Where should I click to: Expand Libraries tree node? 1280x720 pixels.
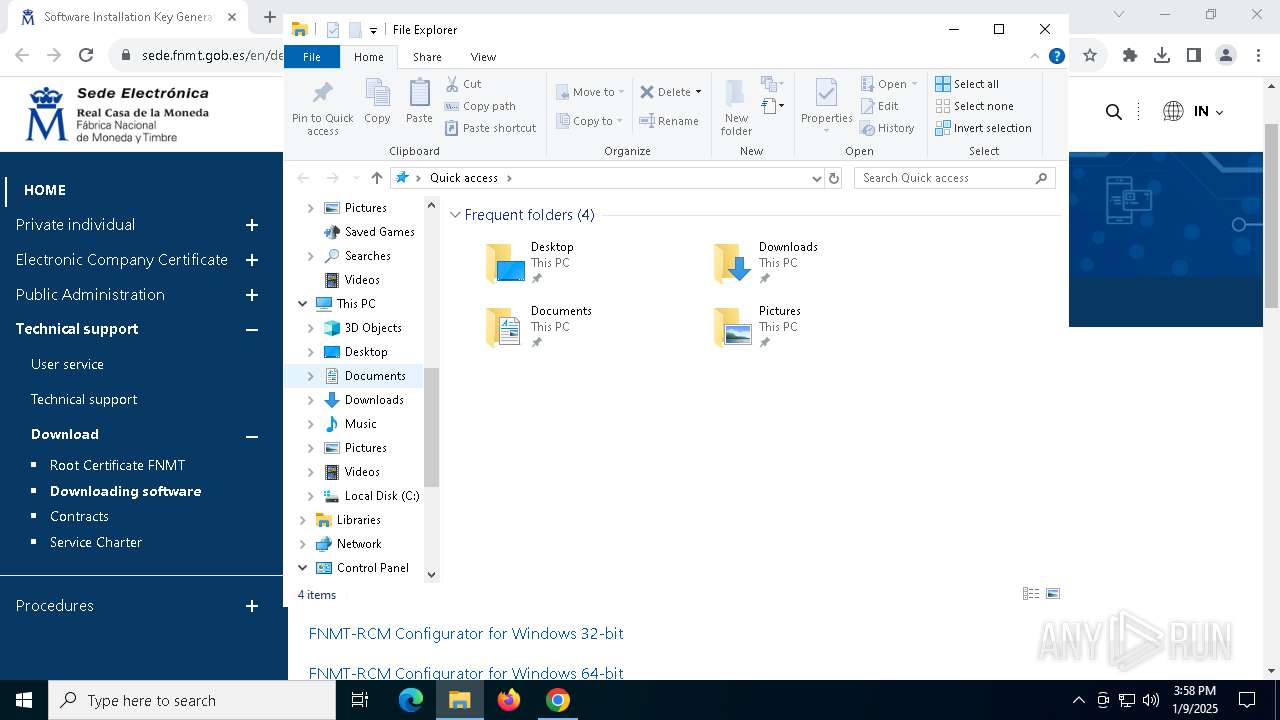303,520
